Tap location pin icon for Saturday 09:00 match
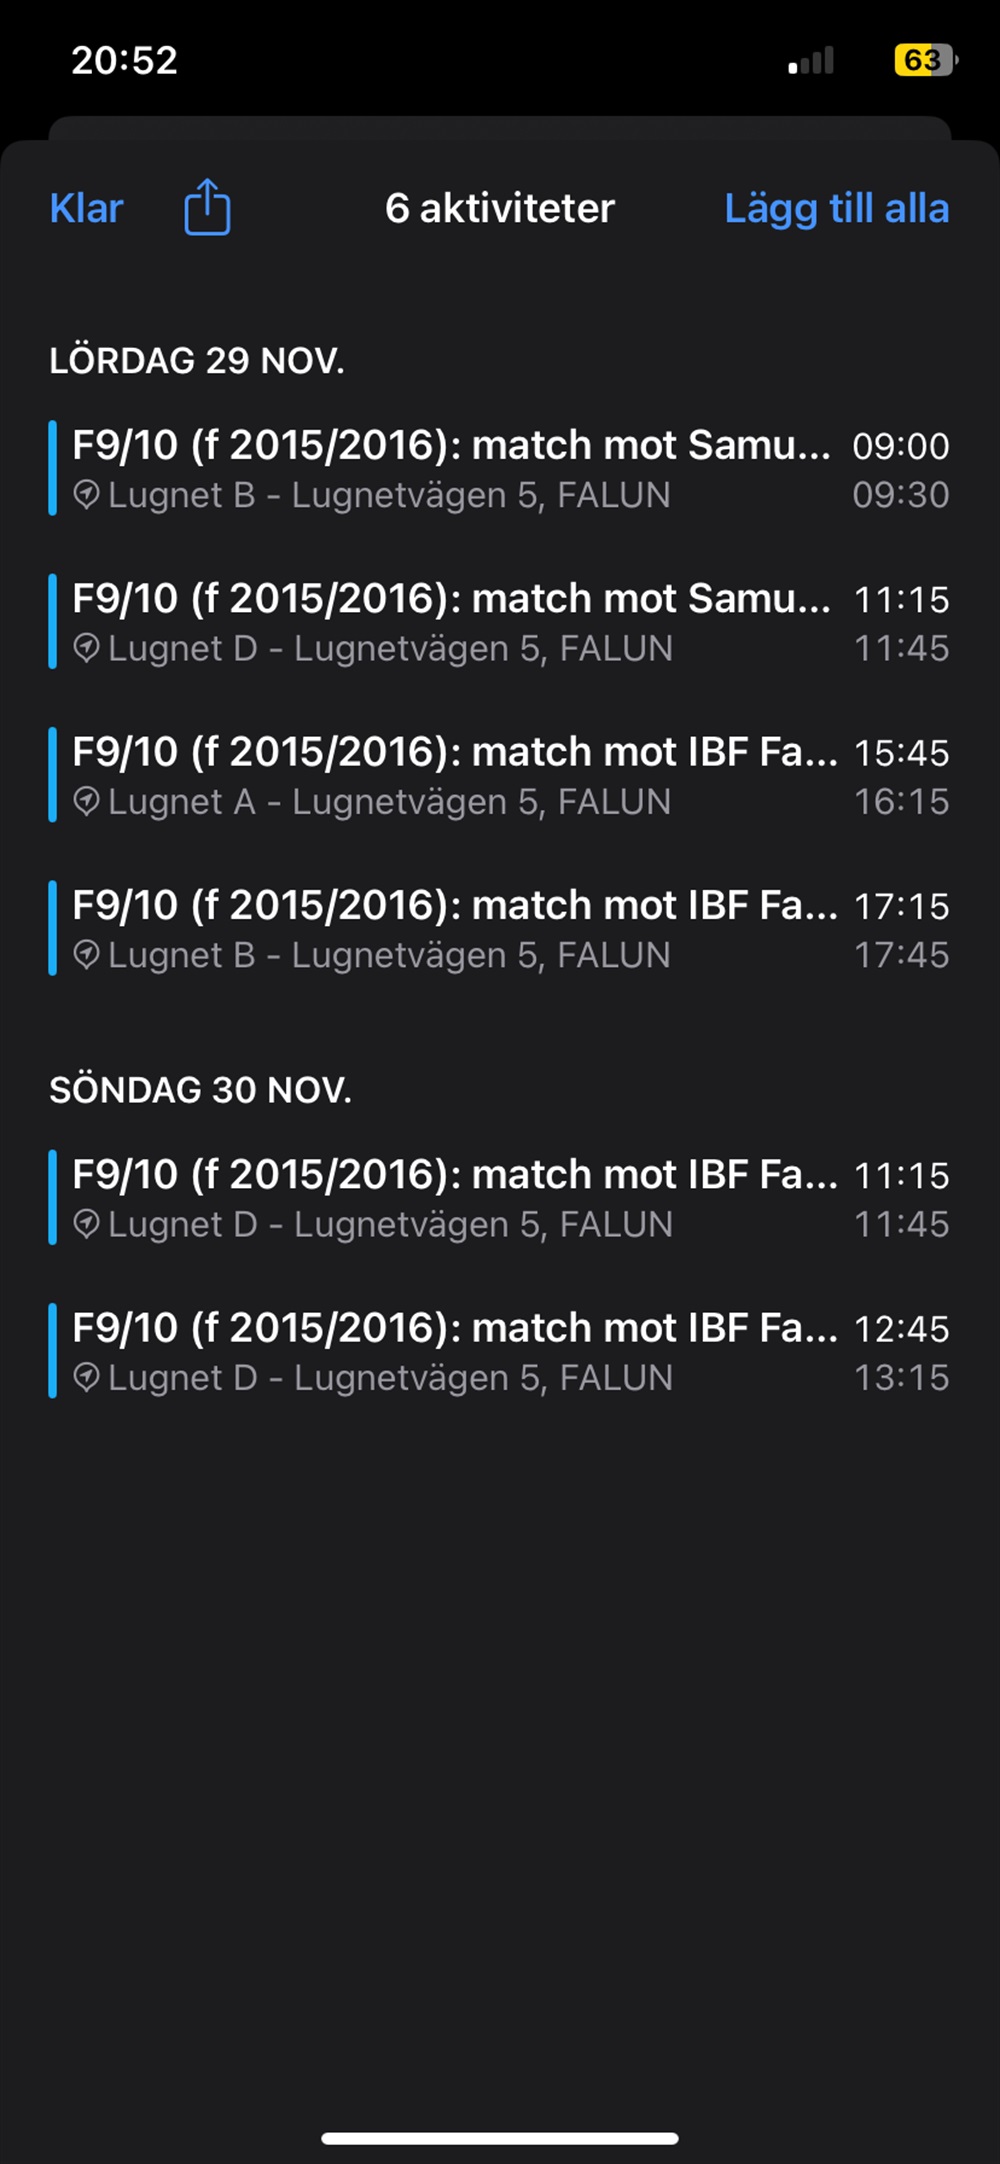Screen dimensions: 1000x2164 pos(87,494)
